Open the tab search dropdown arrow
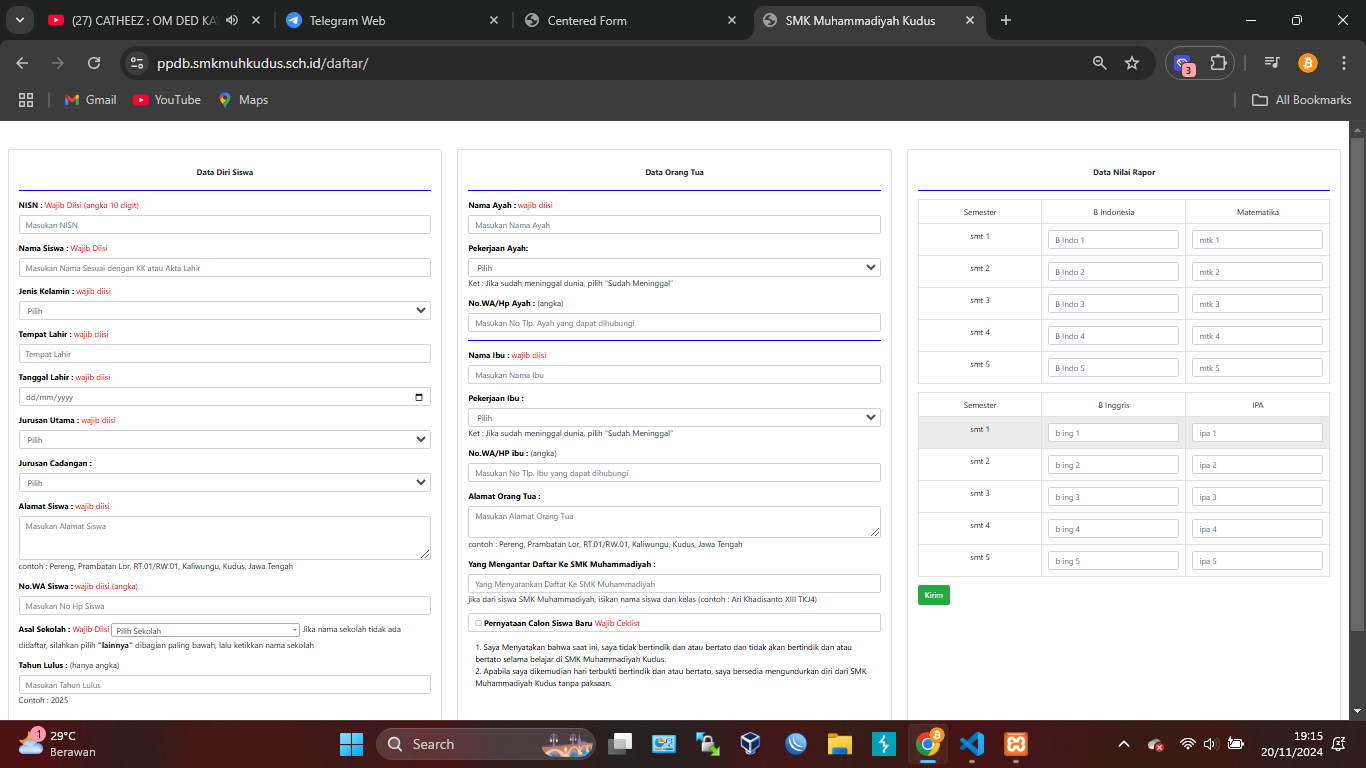Screen dimensions: 1366x768 [20, 20]
